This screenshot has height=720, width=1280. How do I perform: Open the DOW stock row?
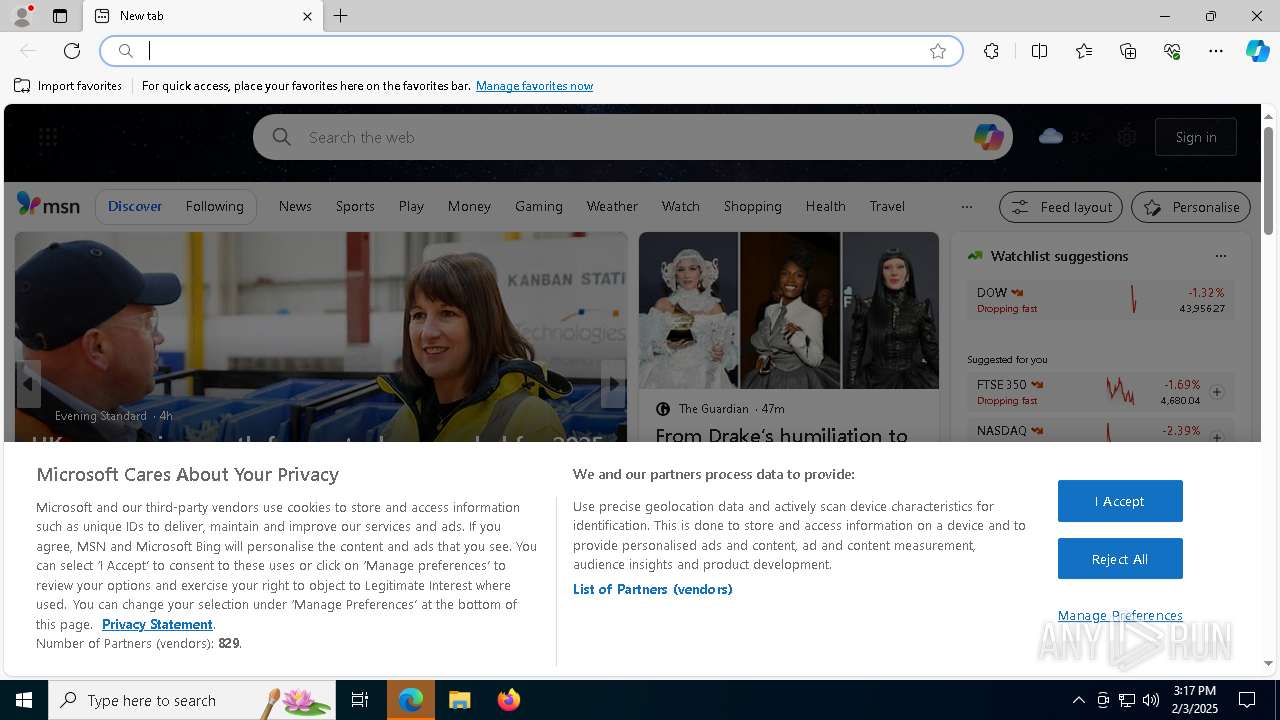pyautogui.click(x=1100, y=300)
